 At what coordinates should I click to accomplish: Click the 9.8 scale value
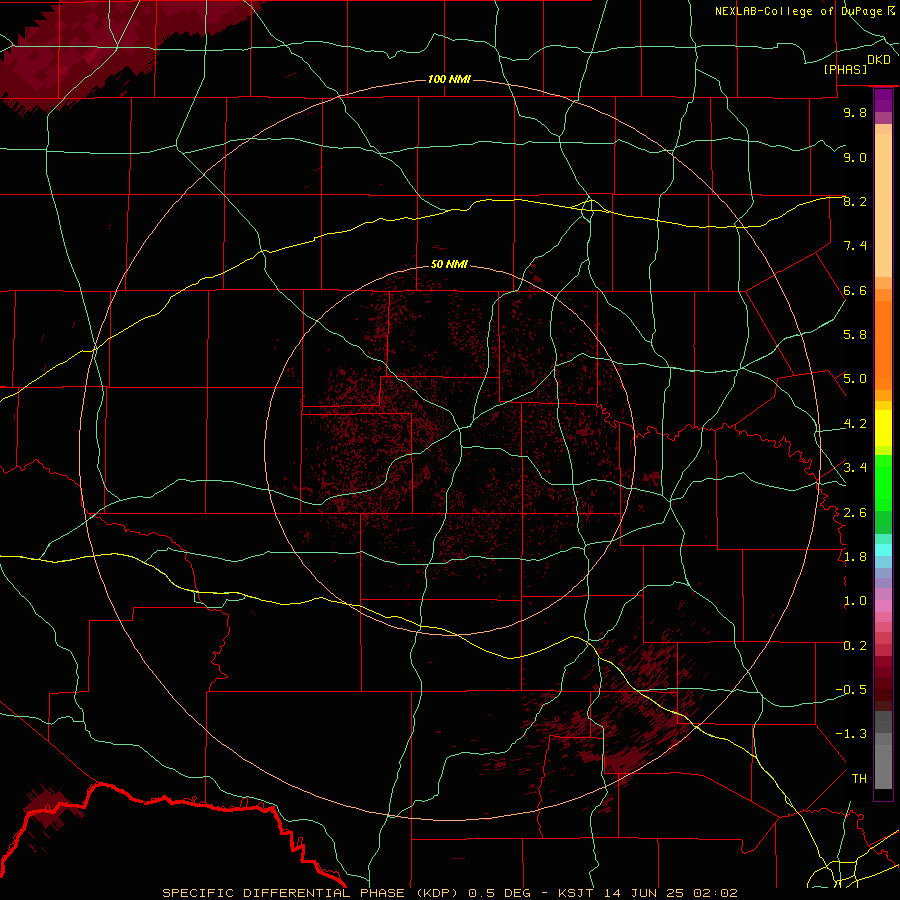(855, 112)
